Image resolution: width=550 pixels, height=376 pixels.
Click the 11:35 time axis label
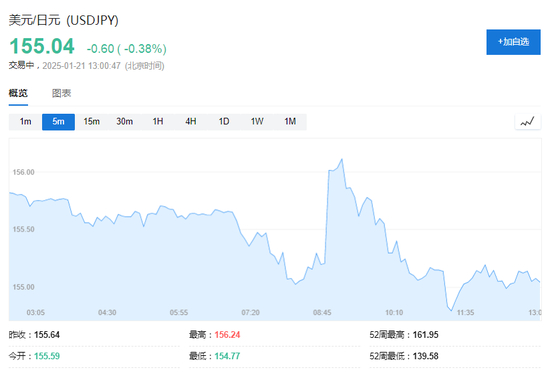click(x=465, y=312)
